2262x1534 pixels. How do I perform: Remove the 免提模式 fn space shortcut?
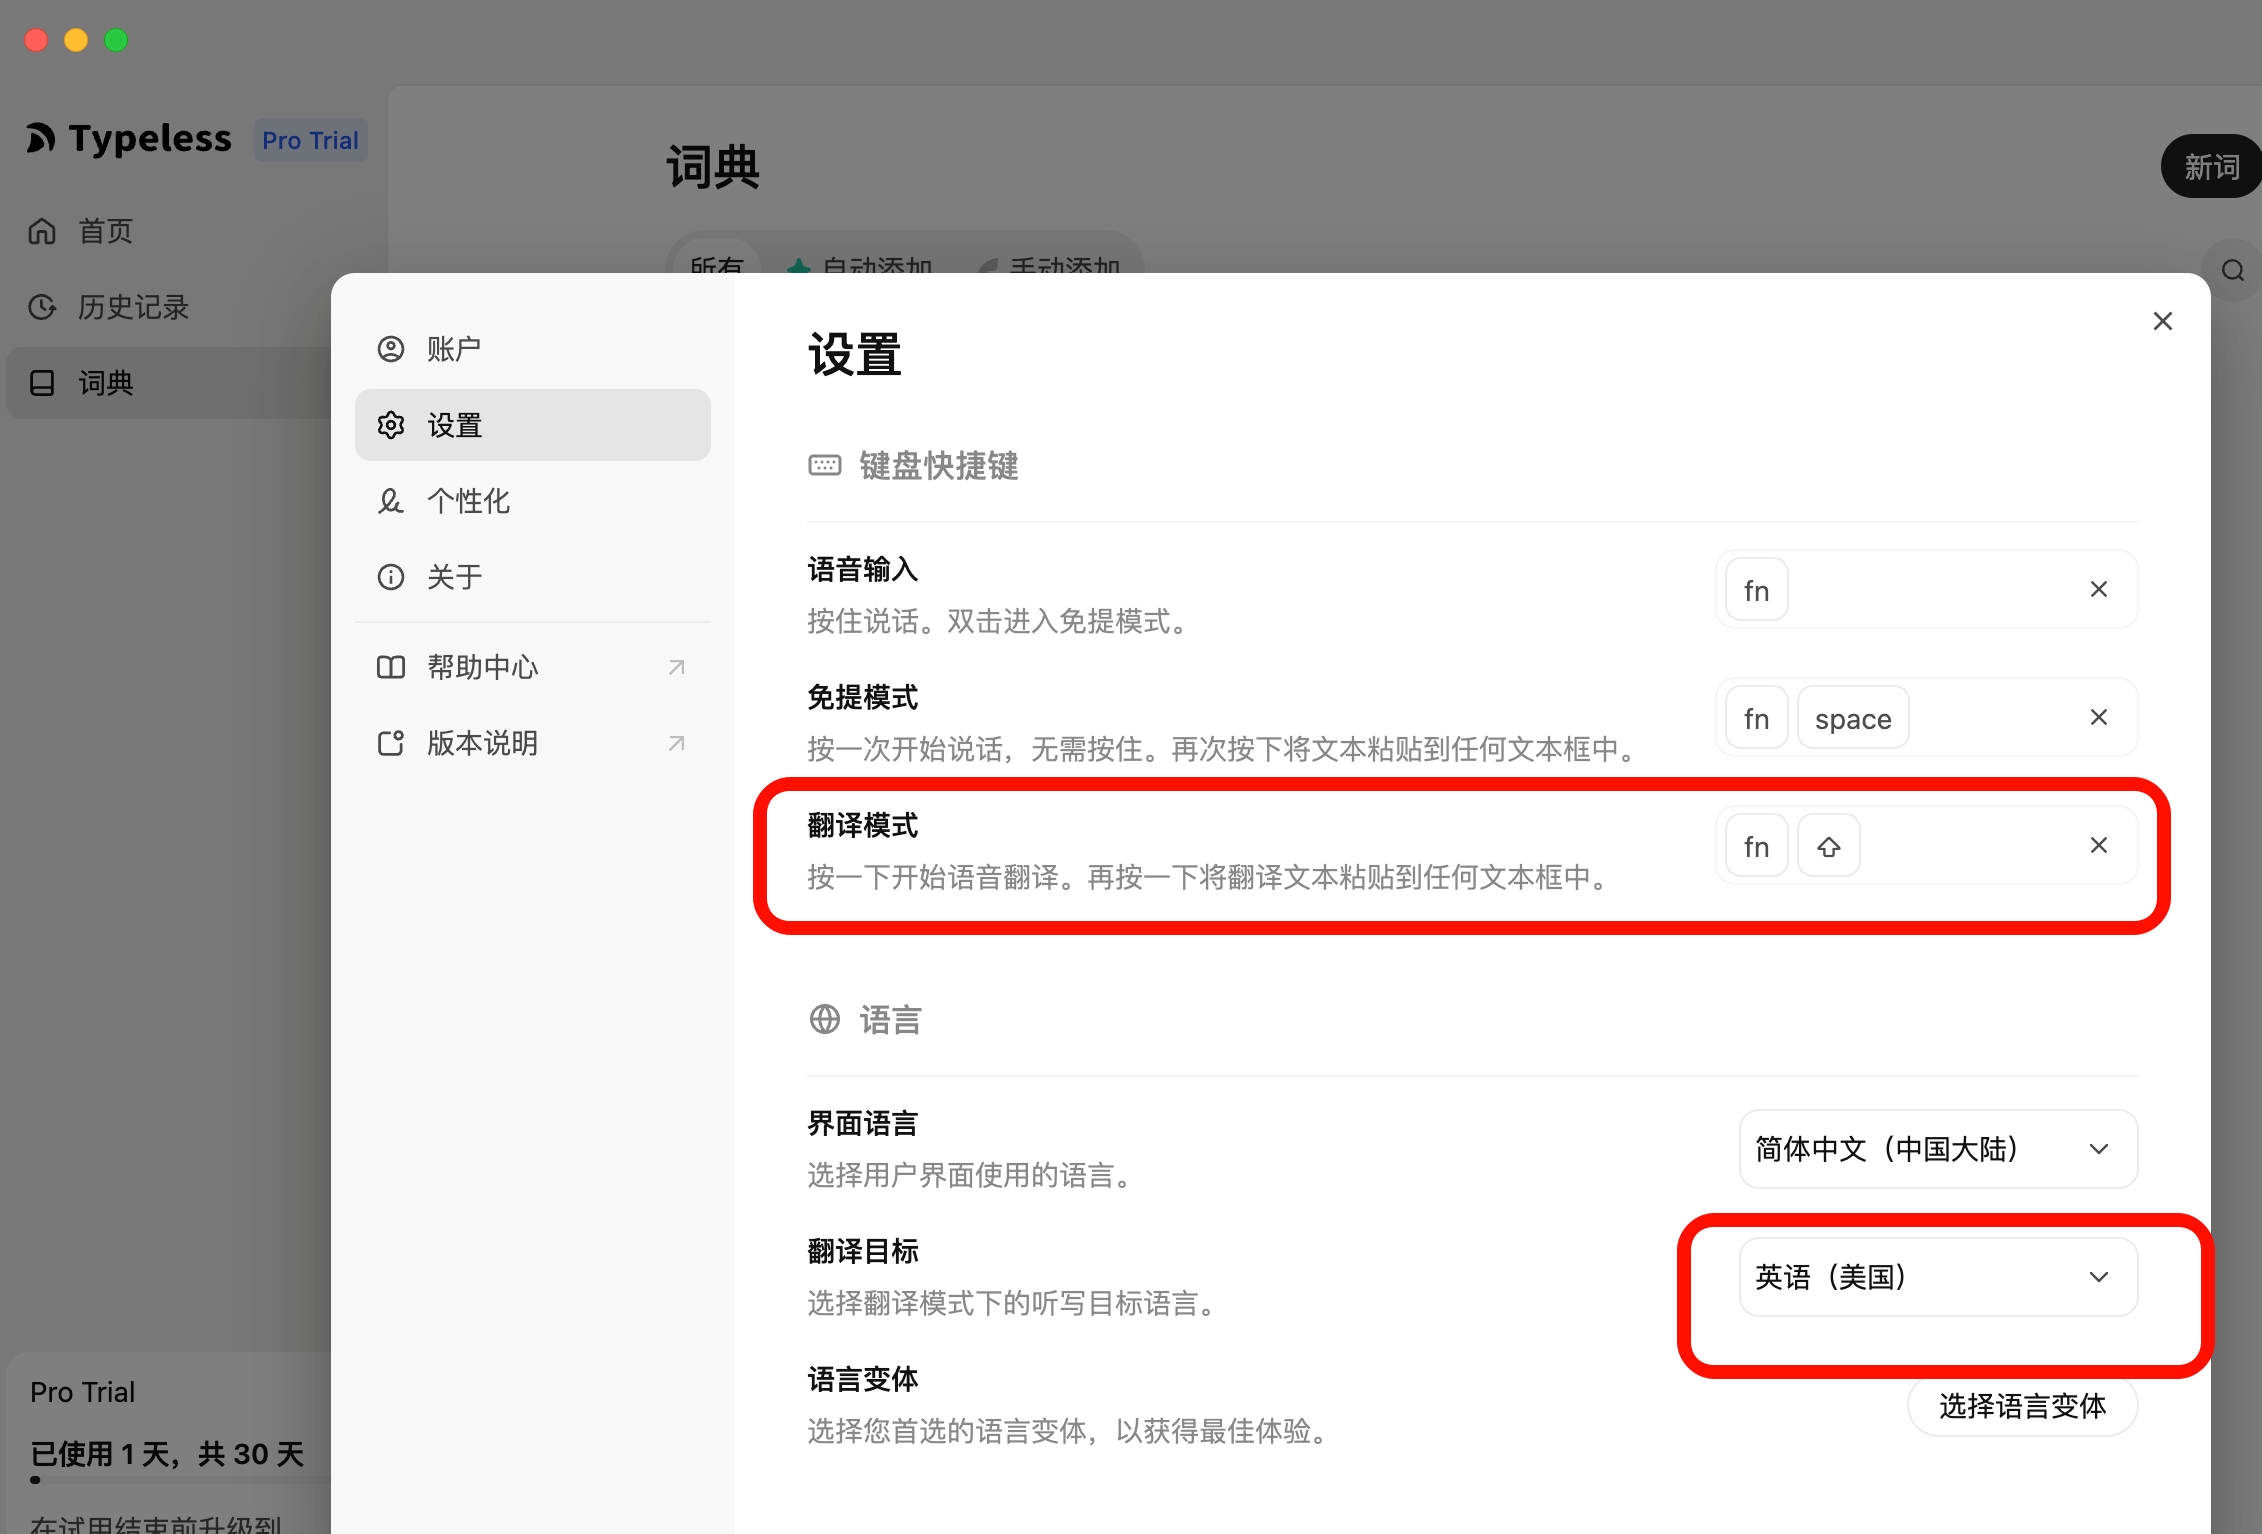[x=2098, y=718]
